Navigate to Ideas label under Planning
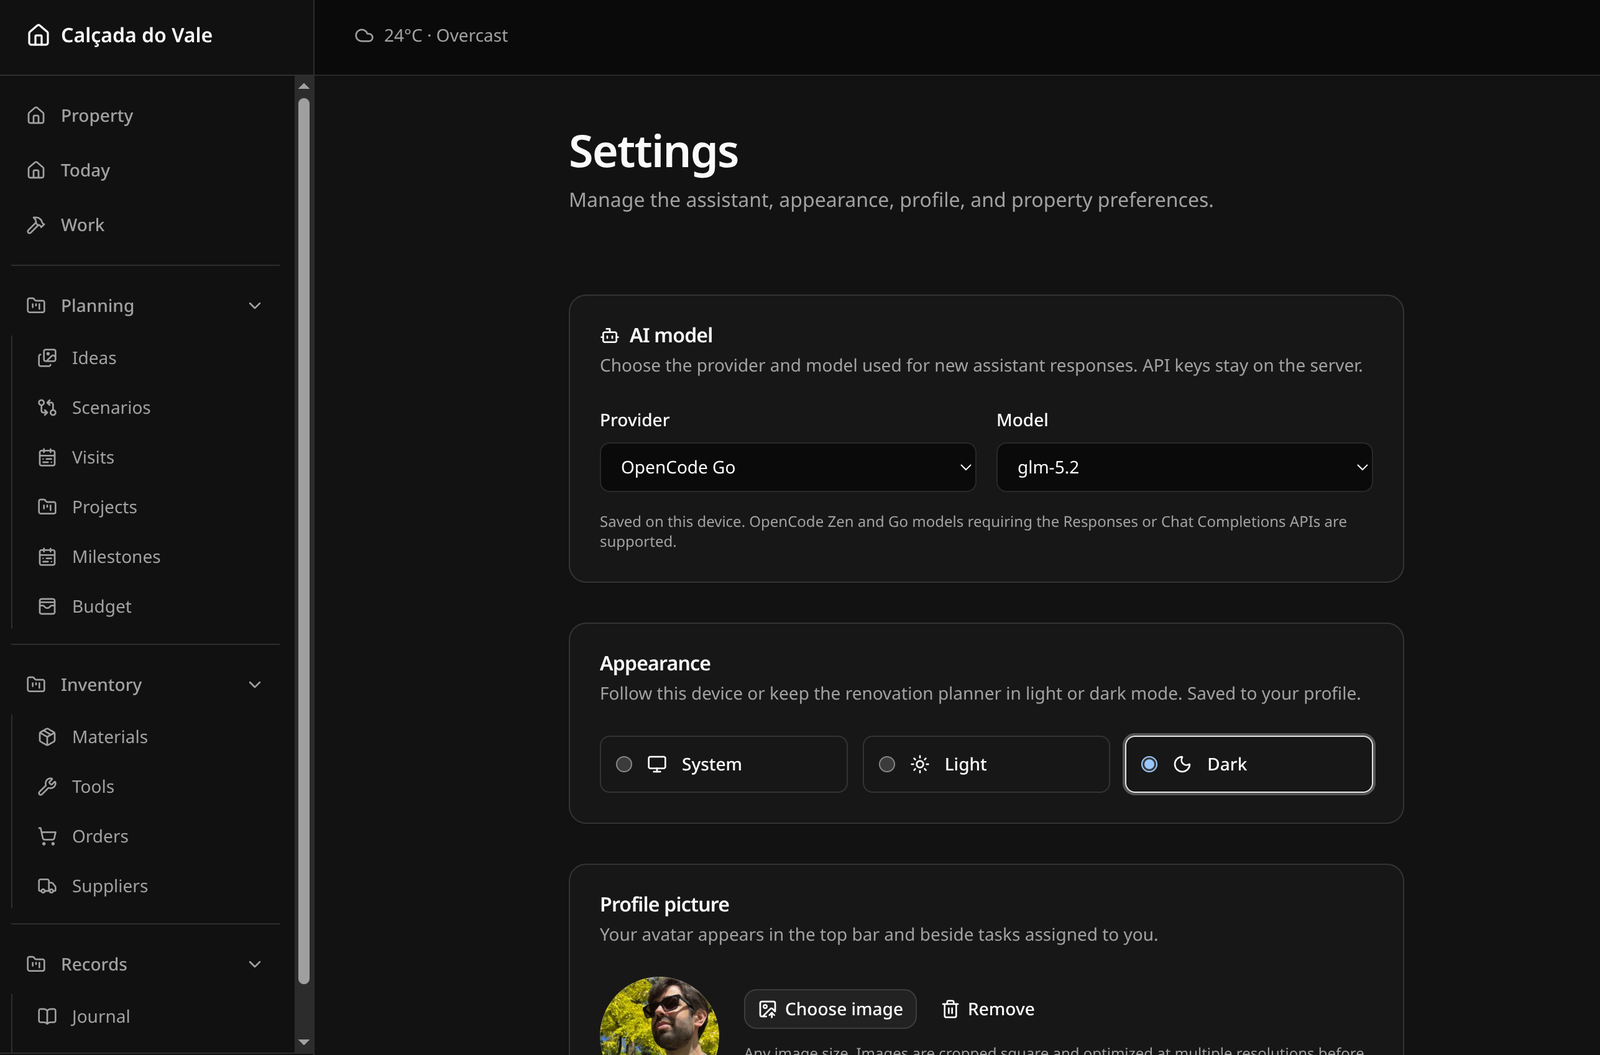 point(94,357)
